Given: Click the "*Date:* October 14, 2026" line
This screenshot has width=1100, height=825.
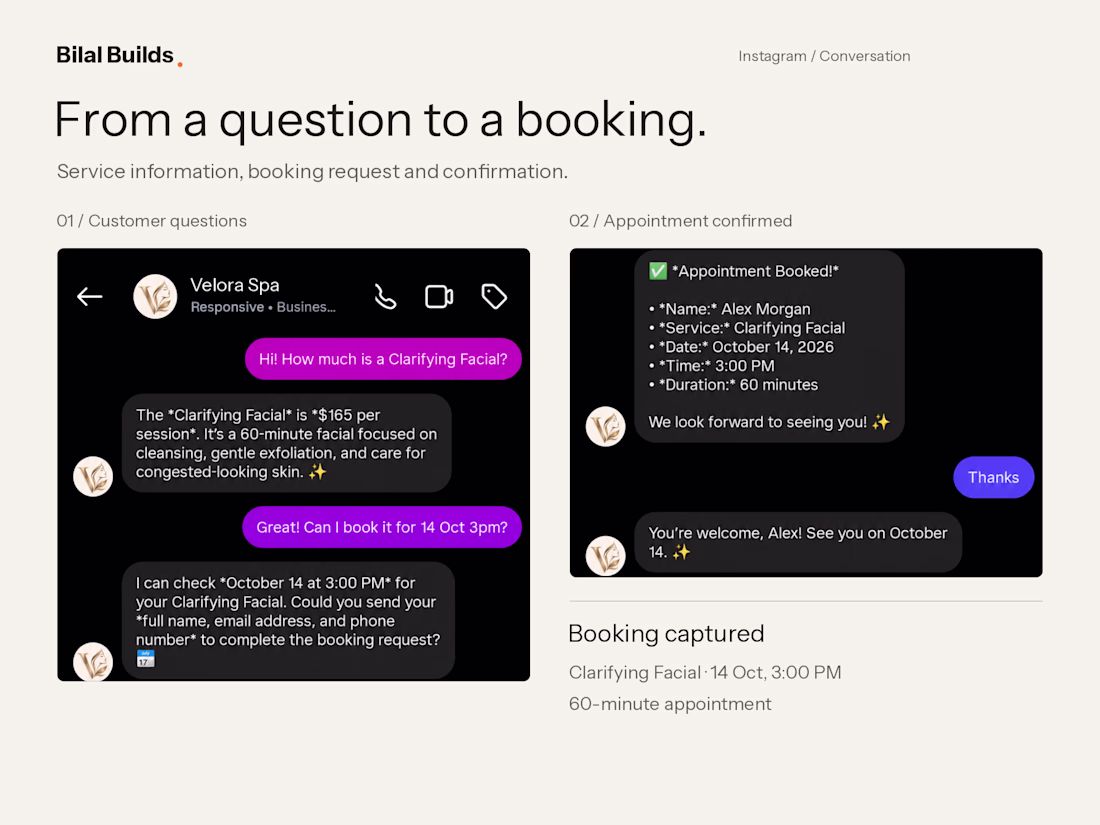Looking at the screenshot, I should click(x=742, y=347).
